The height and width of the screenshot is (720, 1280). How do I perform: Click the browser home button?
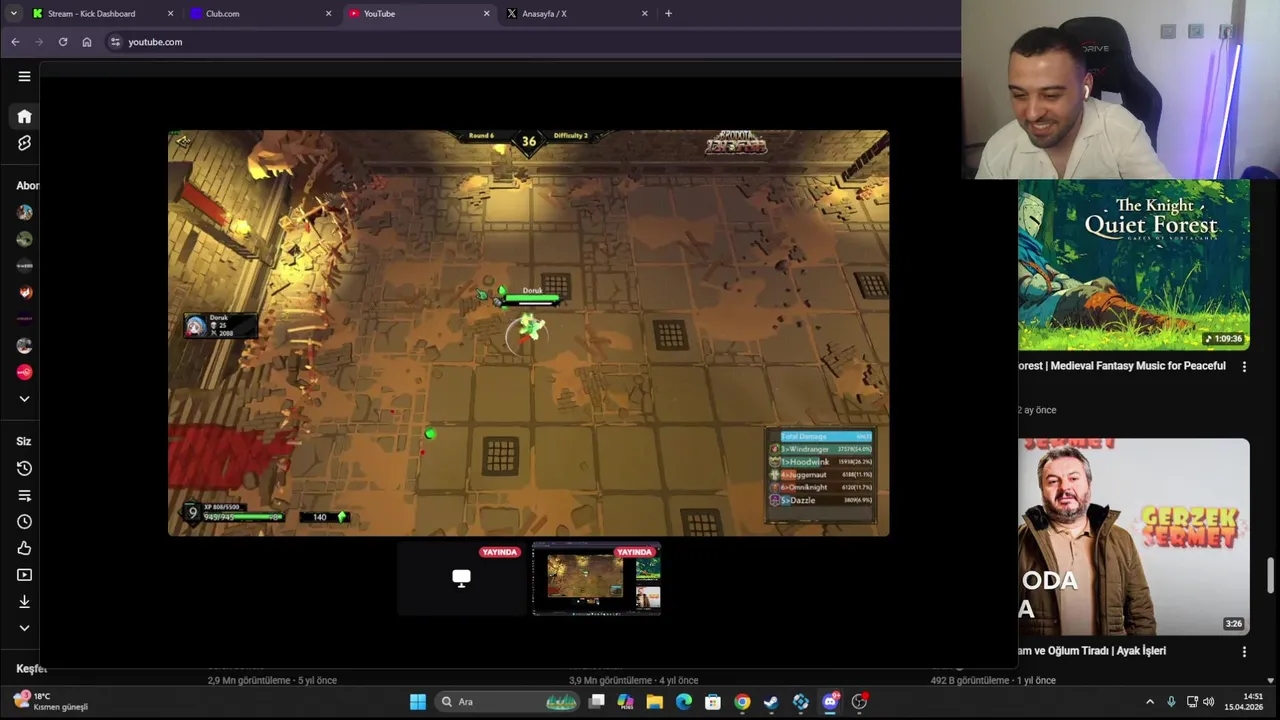[x=87, y=42]
